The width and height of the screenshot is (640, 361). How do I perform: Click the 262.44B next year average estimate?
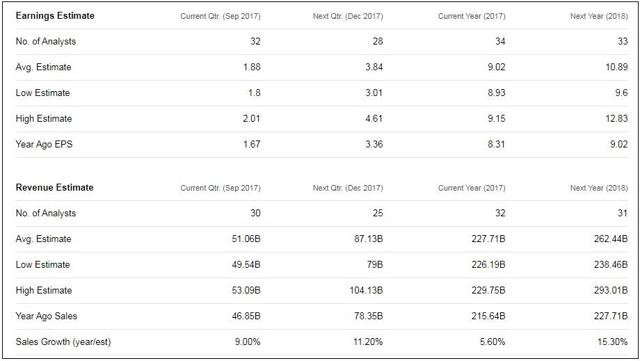[611, 239]
